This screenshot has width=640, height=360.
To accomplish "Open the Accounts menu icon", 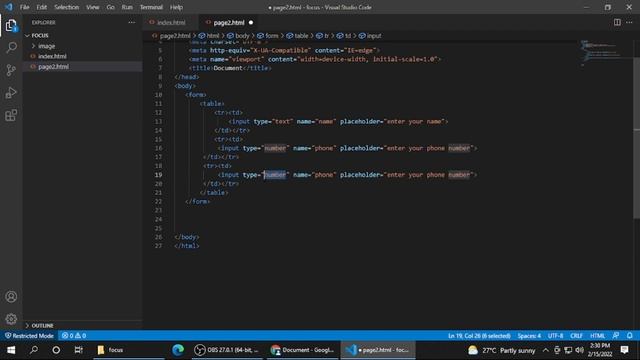I will pos(11,297).
